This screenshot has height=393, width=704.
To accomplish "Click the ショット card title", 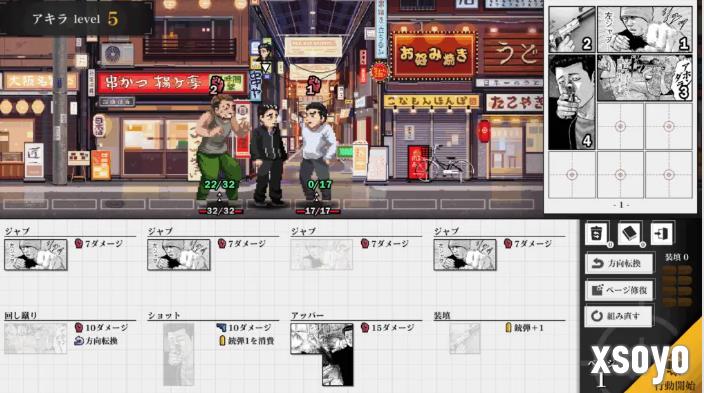I will [164, 315].
